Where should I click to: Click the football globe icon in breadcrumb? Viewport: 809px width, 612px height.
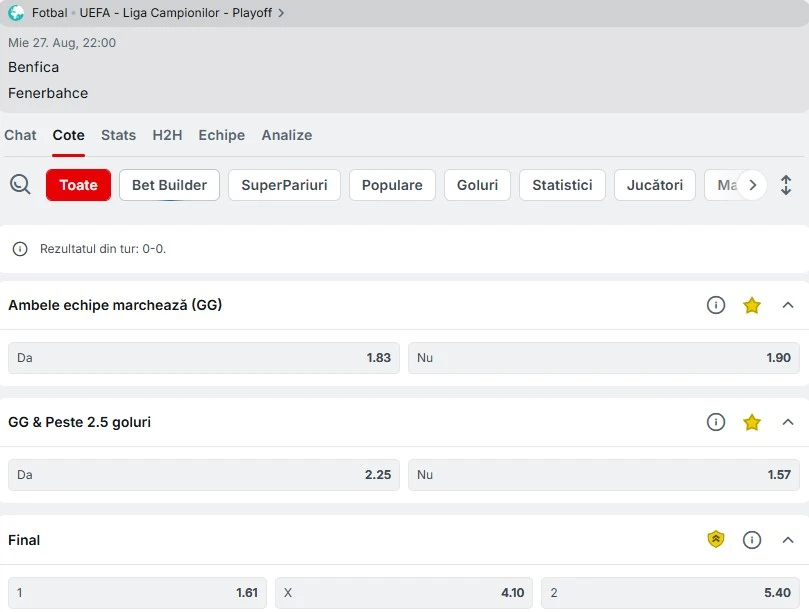(16, 12)
